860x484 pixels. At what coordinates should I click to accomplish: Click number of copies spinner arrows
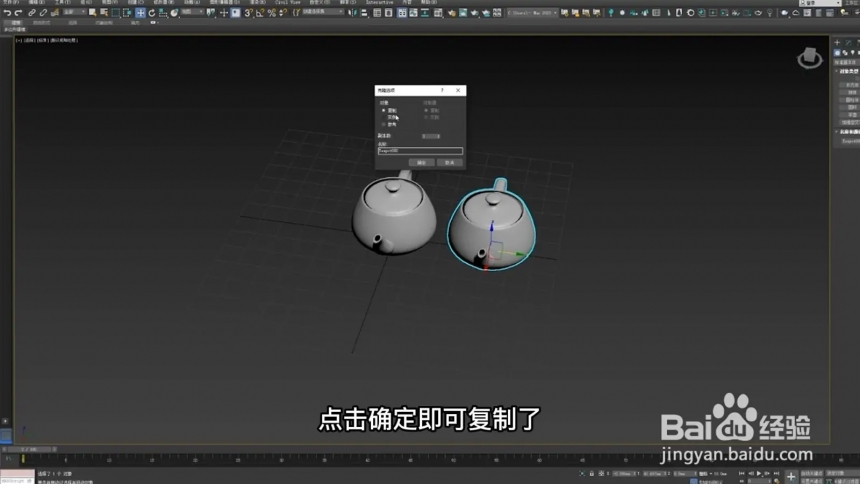click(438, 136)
